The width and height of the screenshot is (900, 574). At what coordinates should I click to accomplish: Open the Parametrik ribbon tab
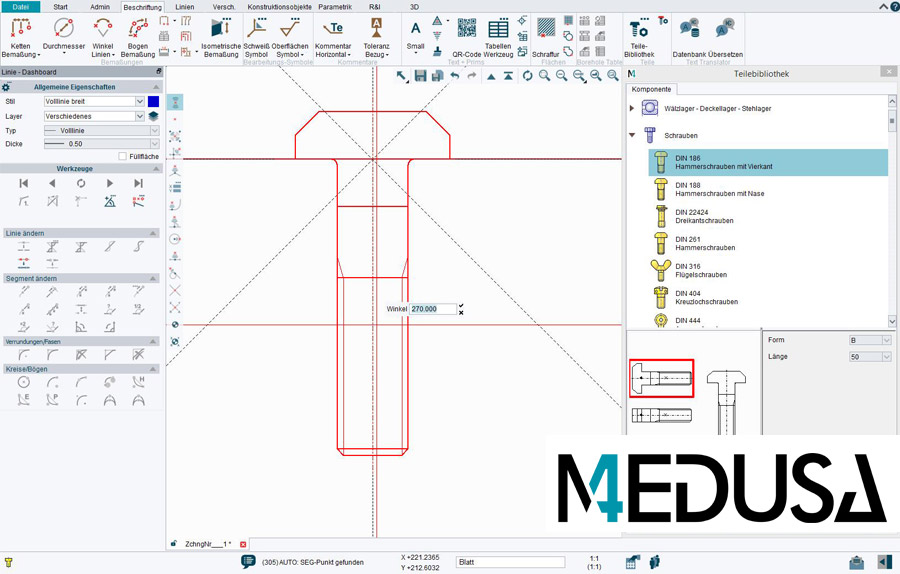[335, 7]
